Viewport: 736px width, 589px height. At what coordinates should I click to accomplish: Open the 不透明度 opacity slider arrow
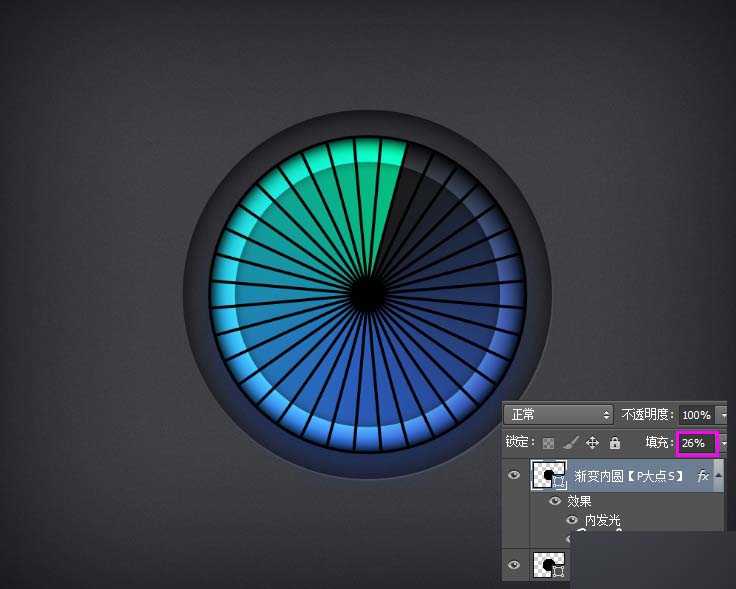point(722,414)
